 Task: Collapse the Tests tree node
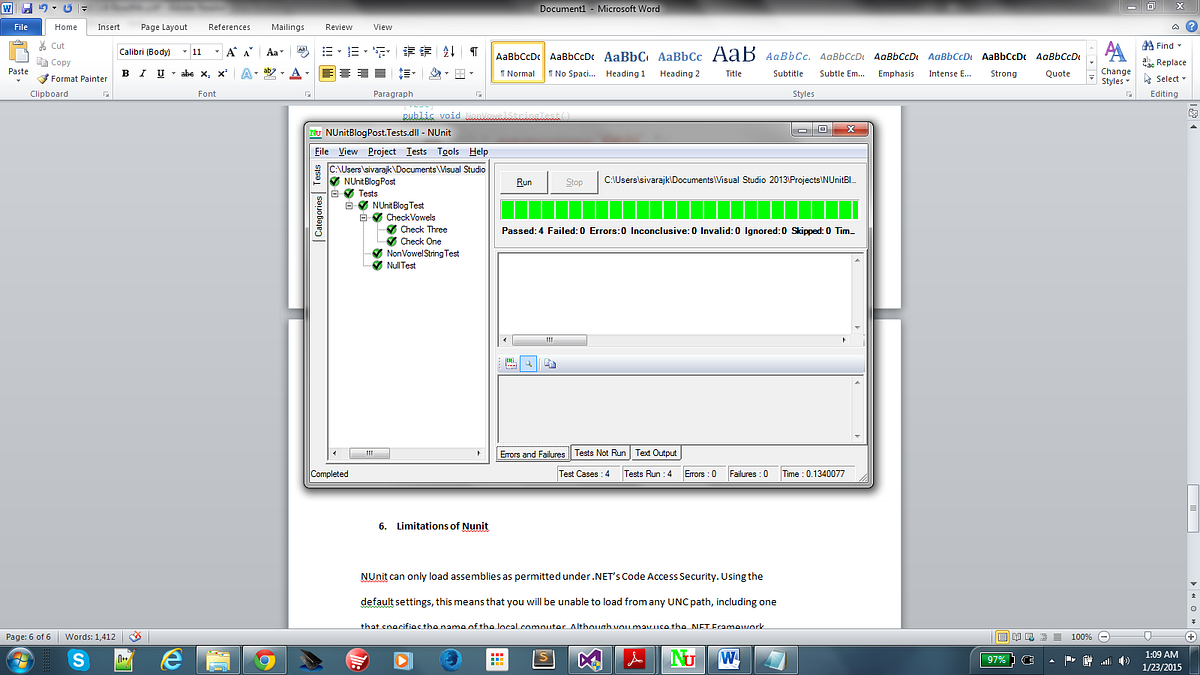pos(336,194)
